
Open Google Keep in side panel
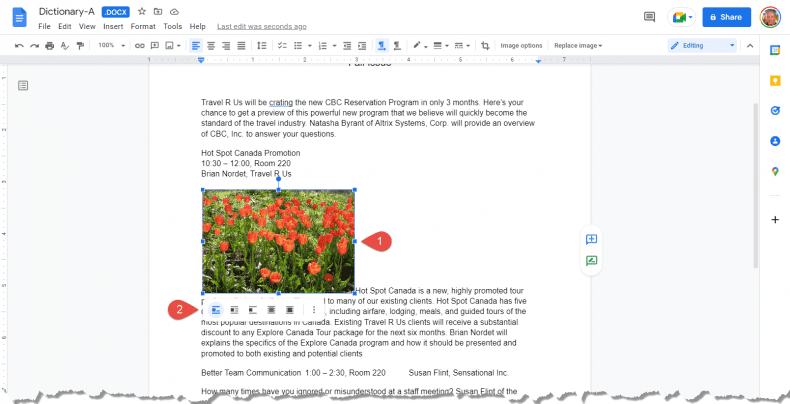pos(775,80)
